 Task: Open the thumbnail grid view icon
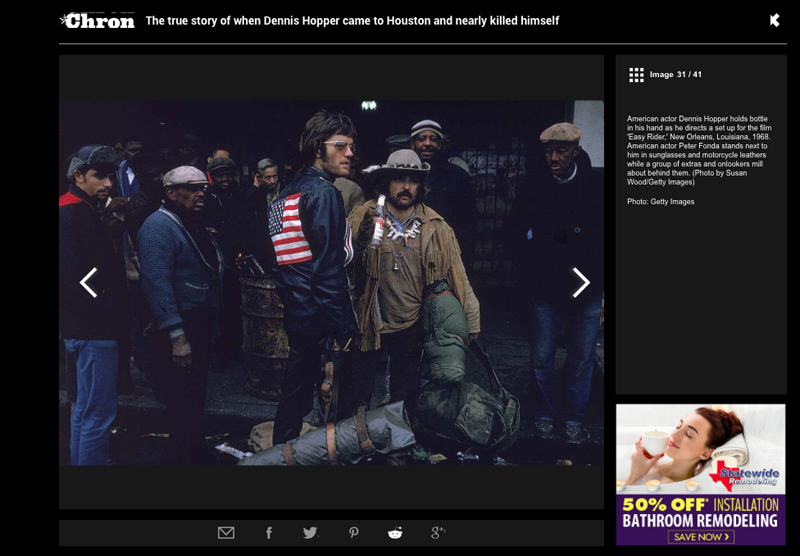(x=636, y=75)
